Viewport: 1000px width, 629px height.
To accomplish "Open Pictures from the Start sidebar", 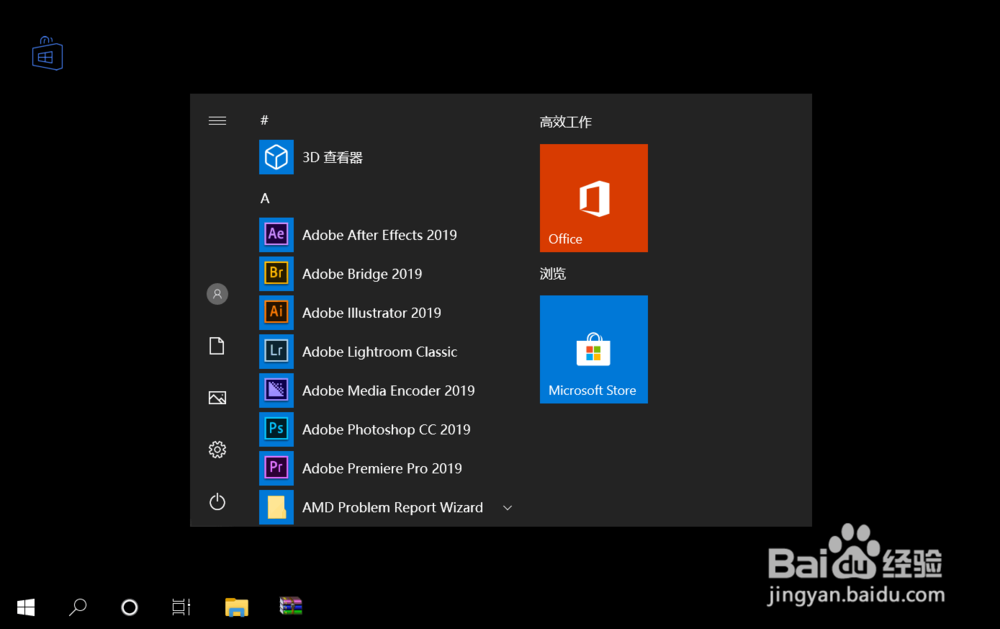I will click(x=217, y=398).
